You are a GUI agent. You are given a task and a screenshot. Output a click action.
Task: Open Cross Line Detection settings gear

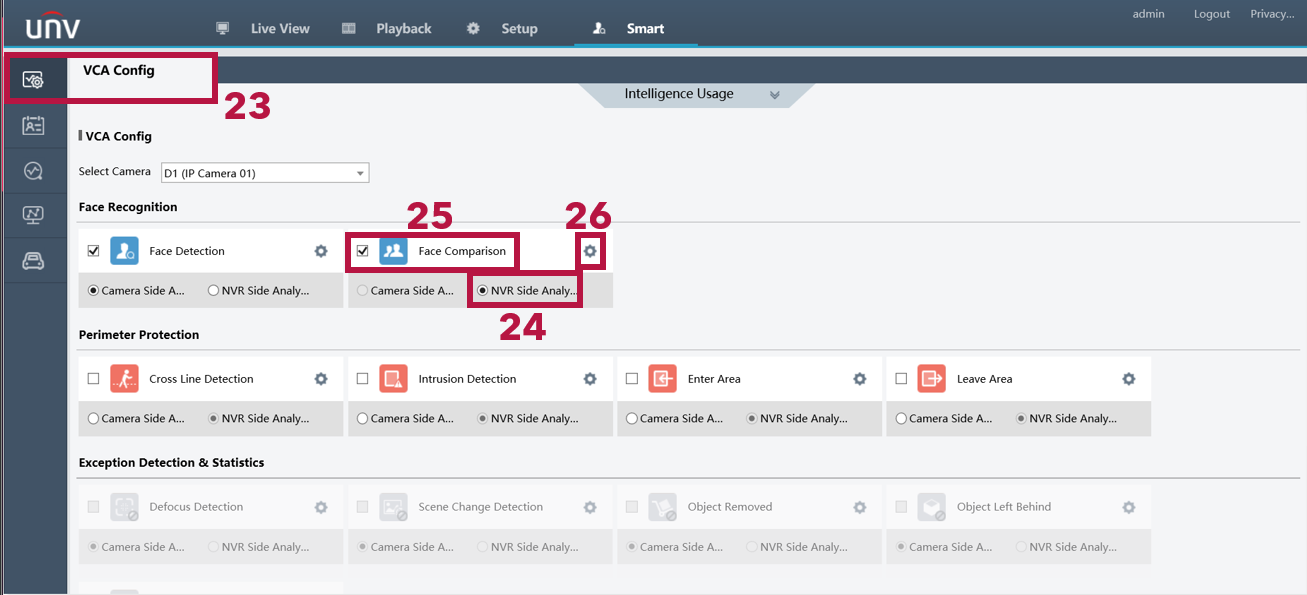pyautogui.click(x=321, y=379)
